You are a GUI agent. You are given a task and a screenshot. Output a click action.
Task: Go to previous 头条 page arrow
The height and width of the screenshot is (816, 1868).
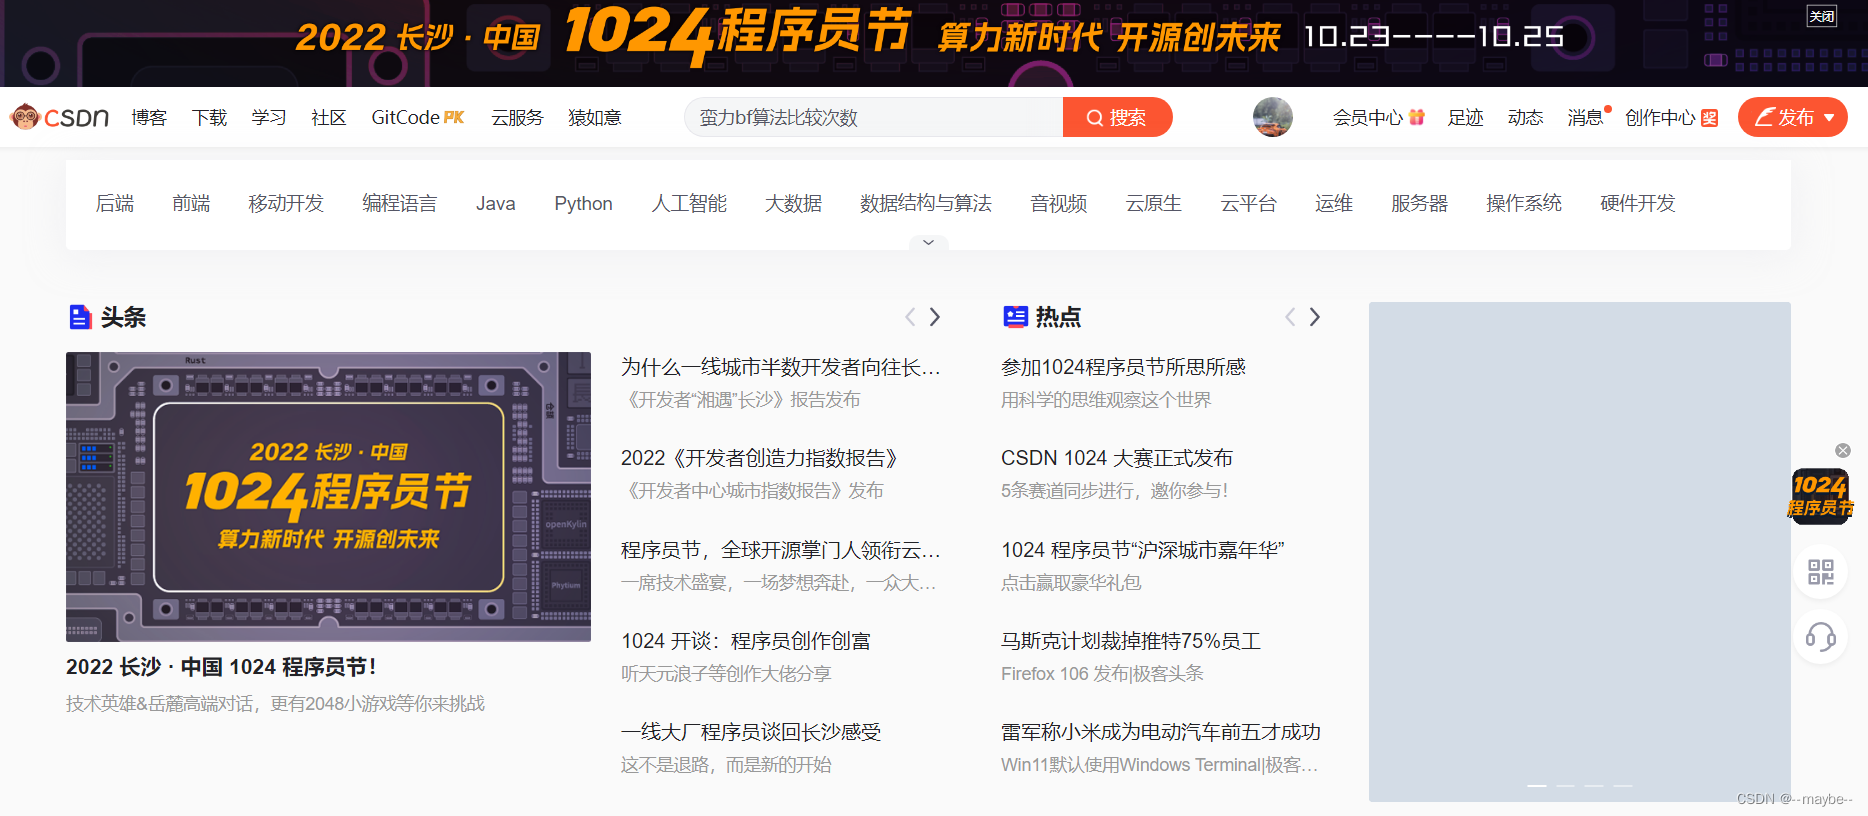(910, 317)
